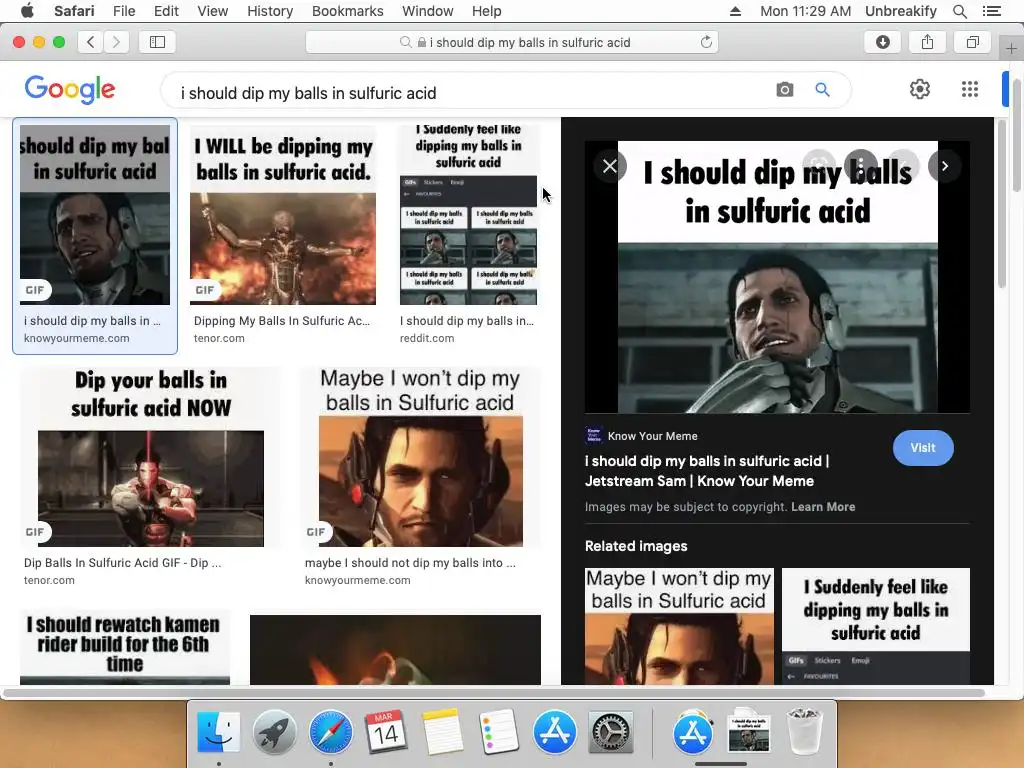Open Notes in the Dock

pyautogui.click(x=443, y=732)
